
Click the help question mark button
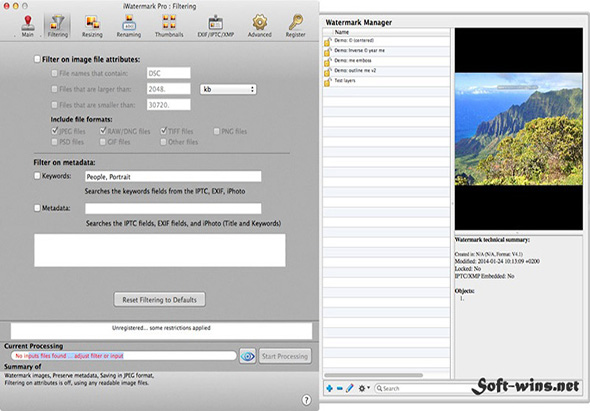pos(307,400)
